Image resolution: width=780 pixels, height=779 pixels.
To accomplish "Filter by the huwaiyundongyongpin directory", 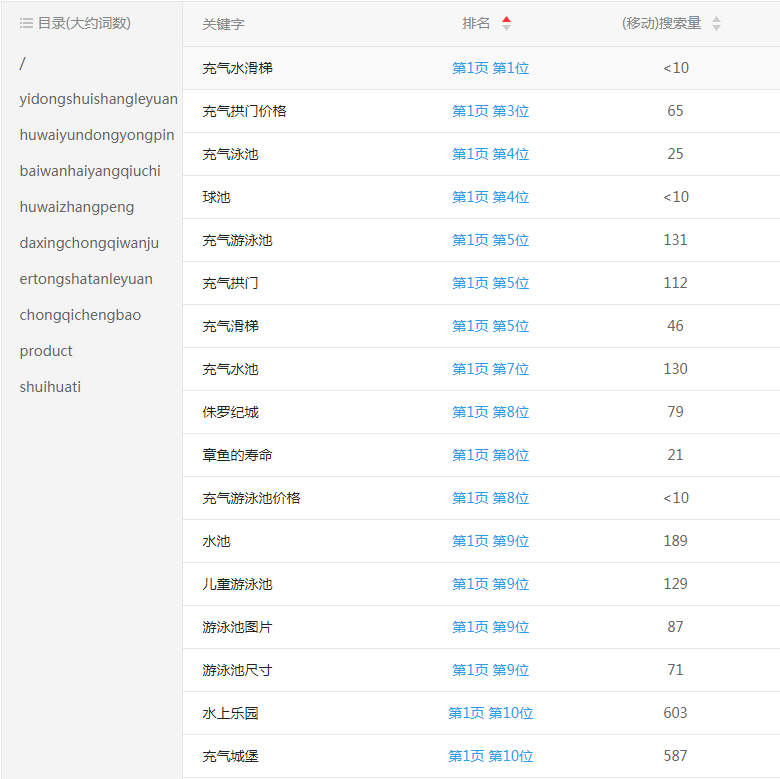I will pos(96,135).
